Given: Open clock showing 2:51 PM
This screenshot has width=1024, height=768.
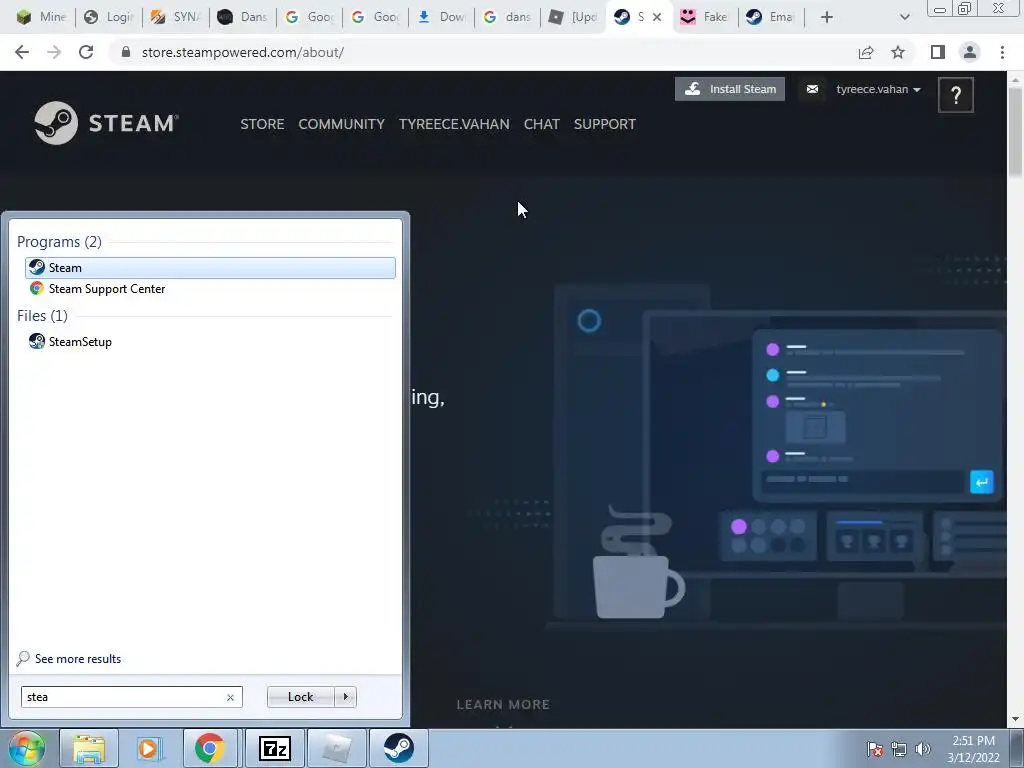Looking at the screenshot, I should (x=973, y=749).
